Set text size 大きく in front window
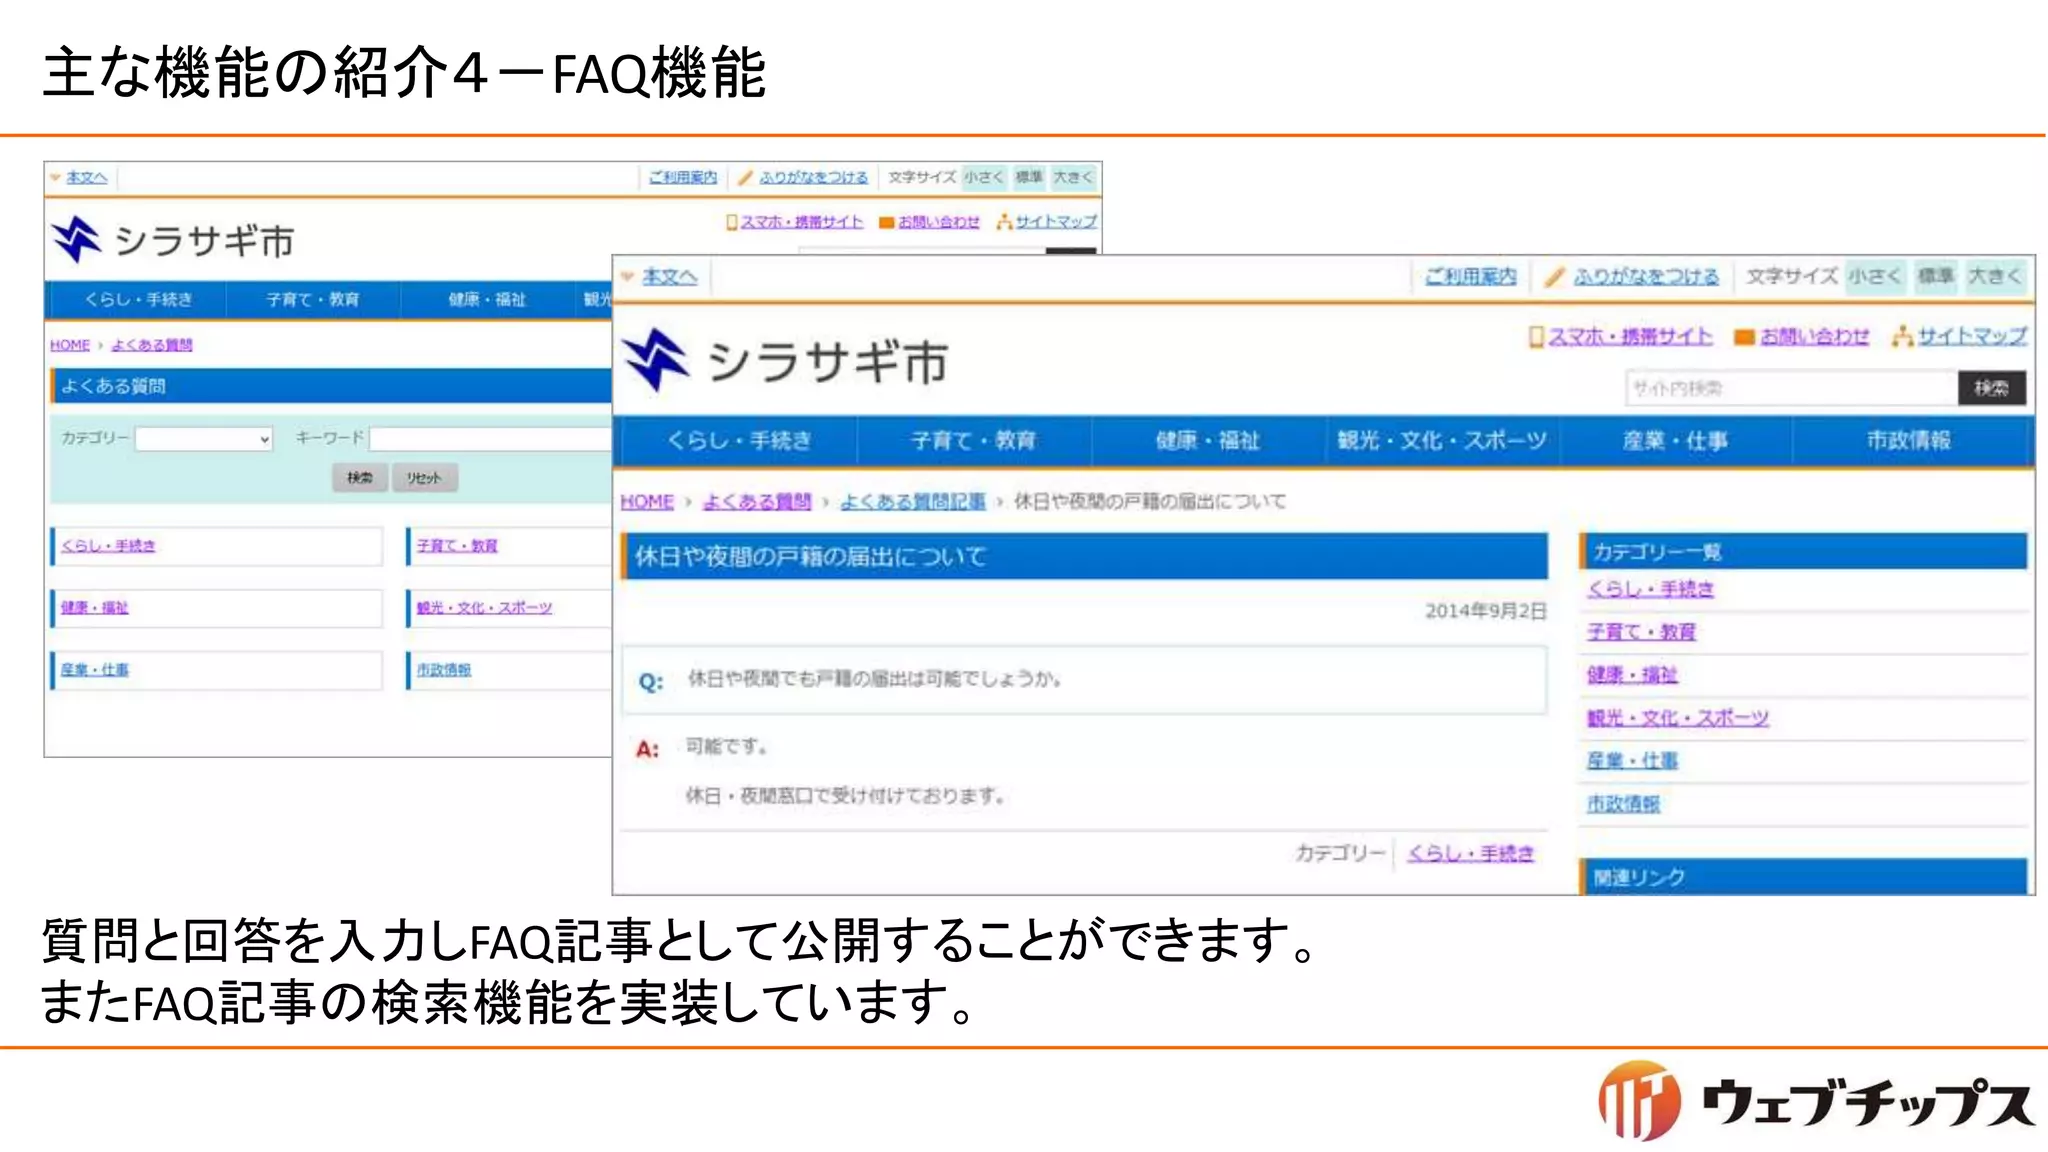The height and width of the screenshot is (1152, 2048). (1995, 276)
